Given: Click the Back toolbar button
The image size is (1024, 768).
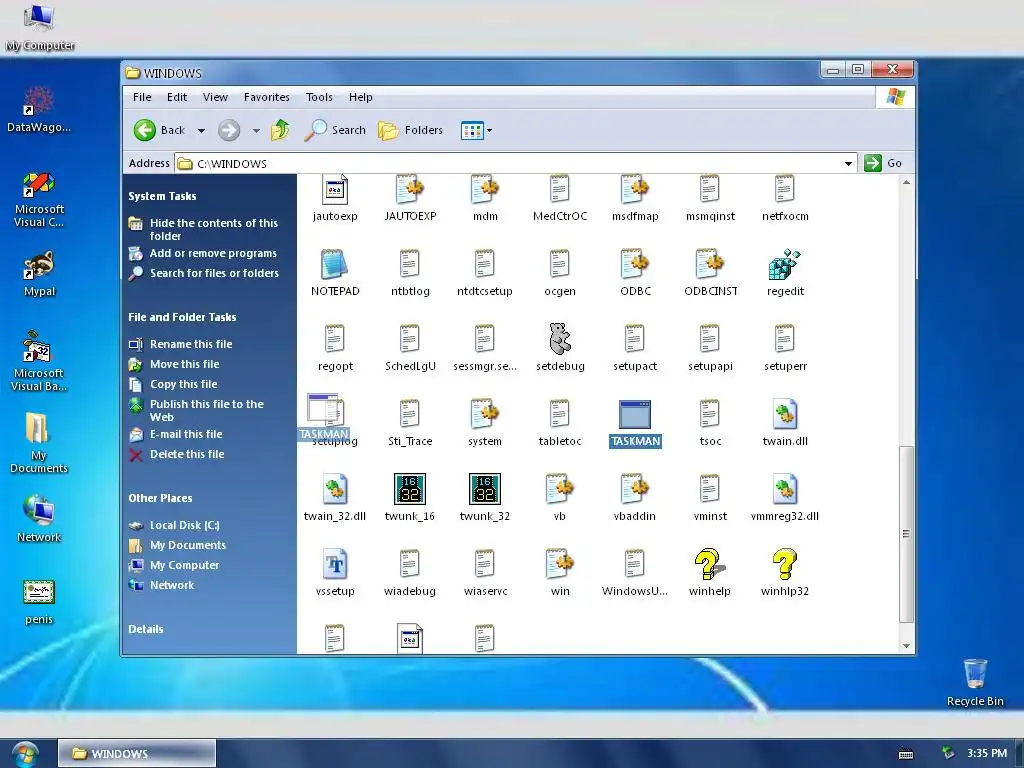Looking at the screenshot, I should coord(160,130).
